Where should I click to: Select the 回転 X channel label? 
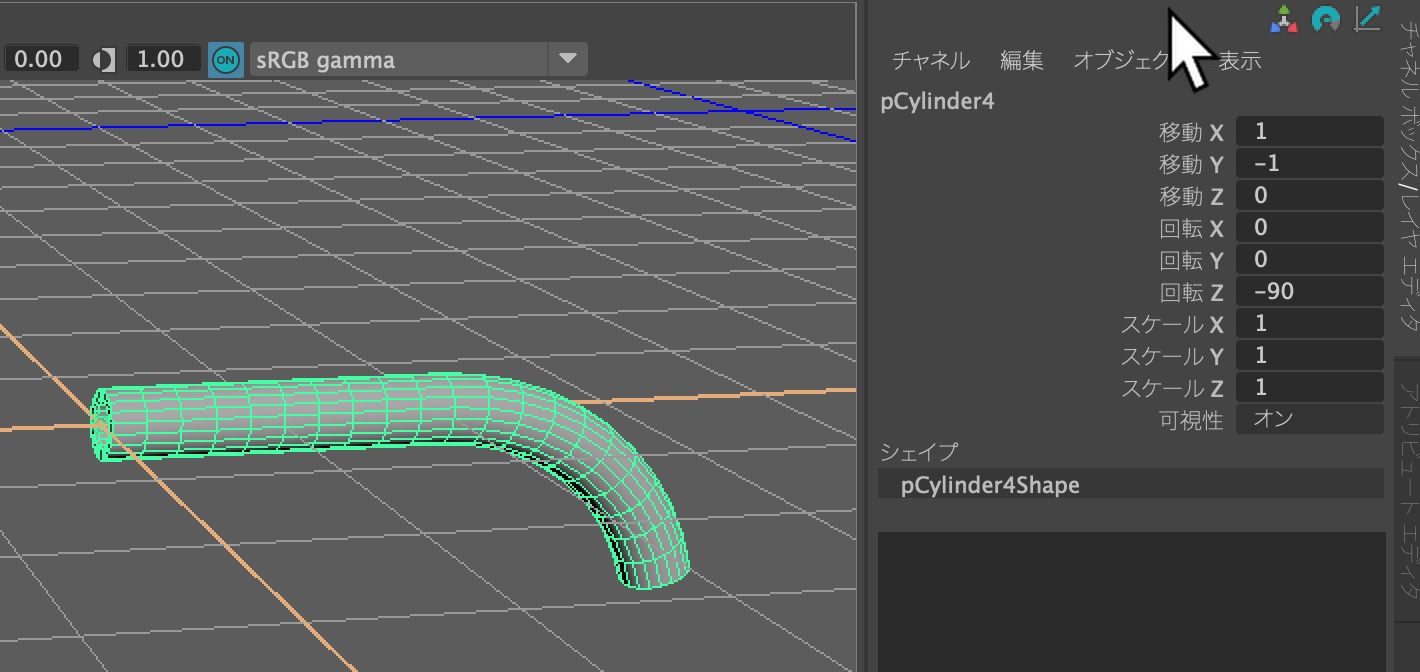pos(1191,228)
